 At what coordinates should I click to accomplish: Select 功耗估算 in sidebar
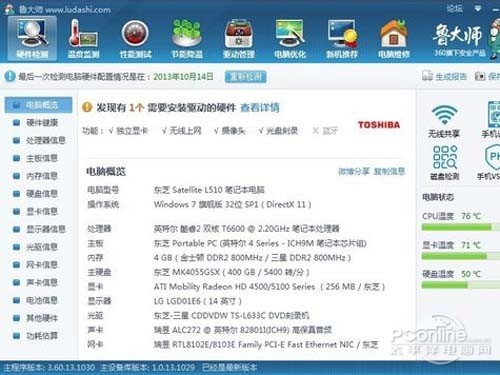[35, 336]
